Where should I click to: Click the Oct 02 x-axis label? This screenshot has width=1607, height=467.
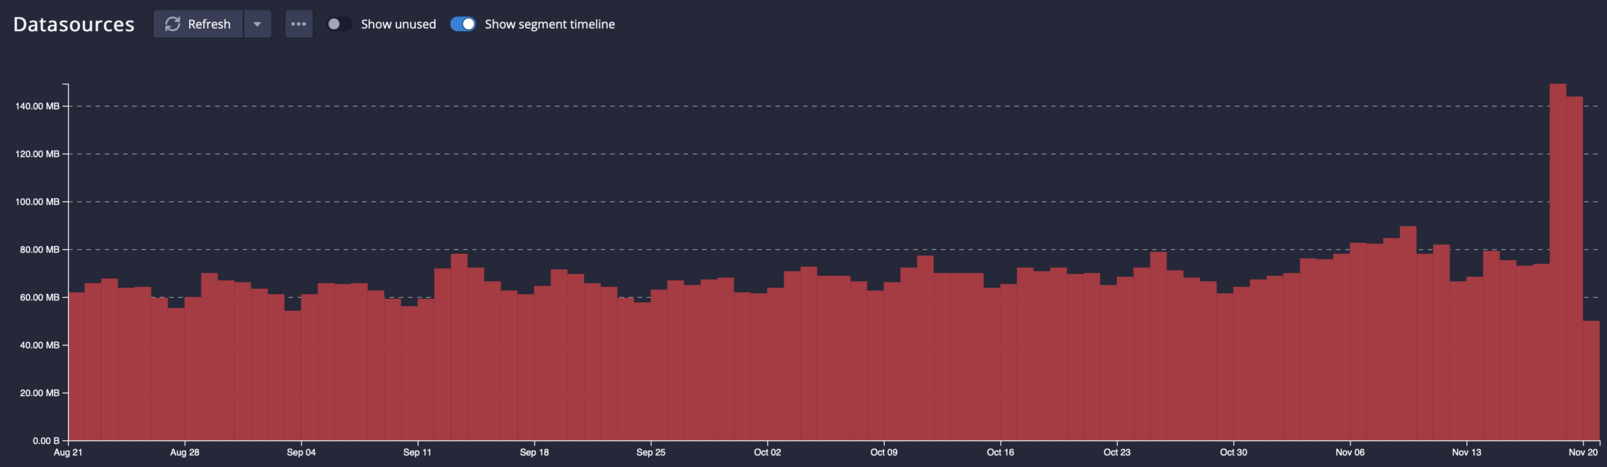(767, 453)
